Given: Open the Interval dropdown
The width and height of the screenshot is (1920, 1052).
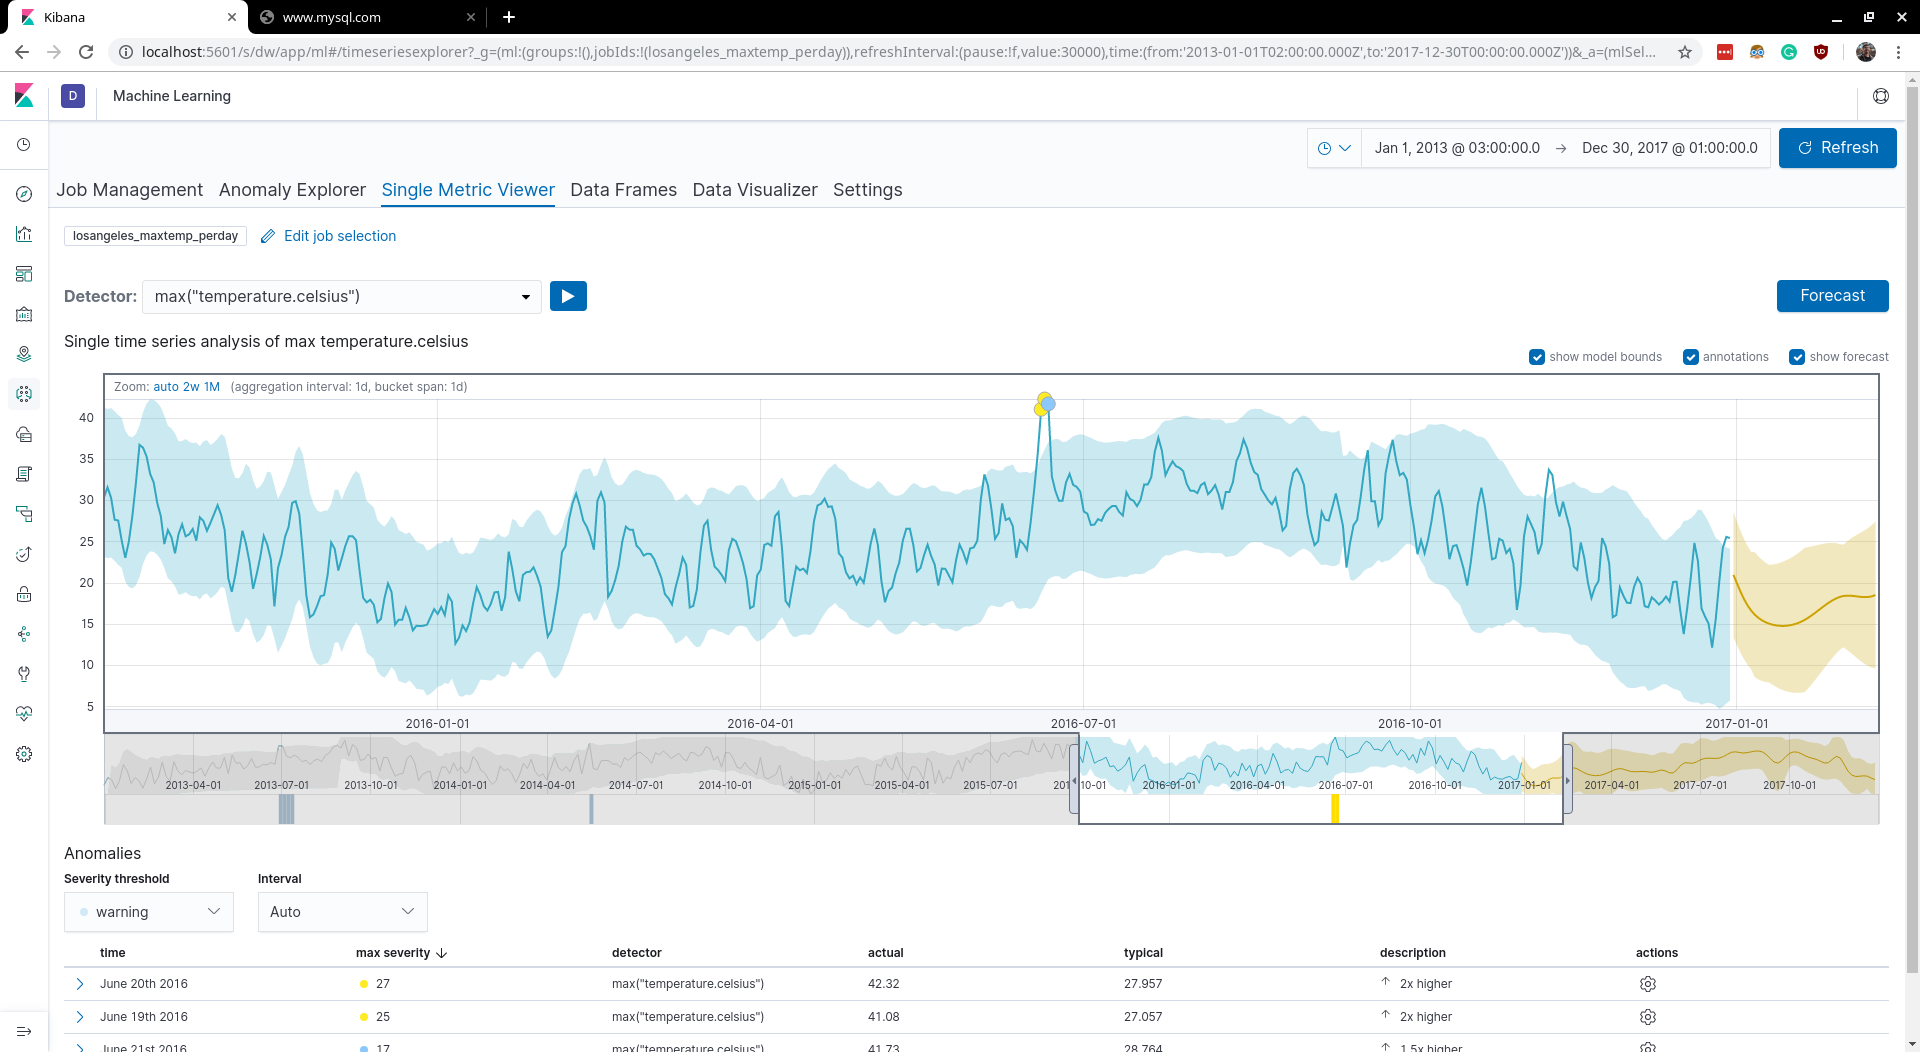Looking at the screenshot, I should [x=343, y=912].
